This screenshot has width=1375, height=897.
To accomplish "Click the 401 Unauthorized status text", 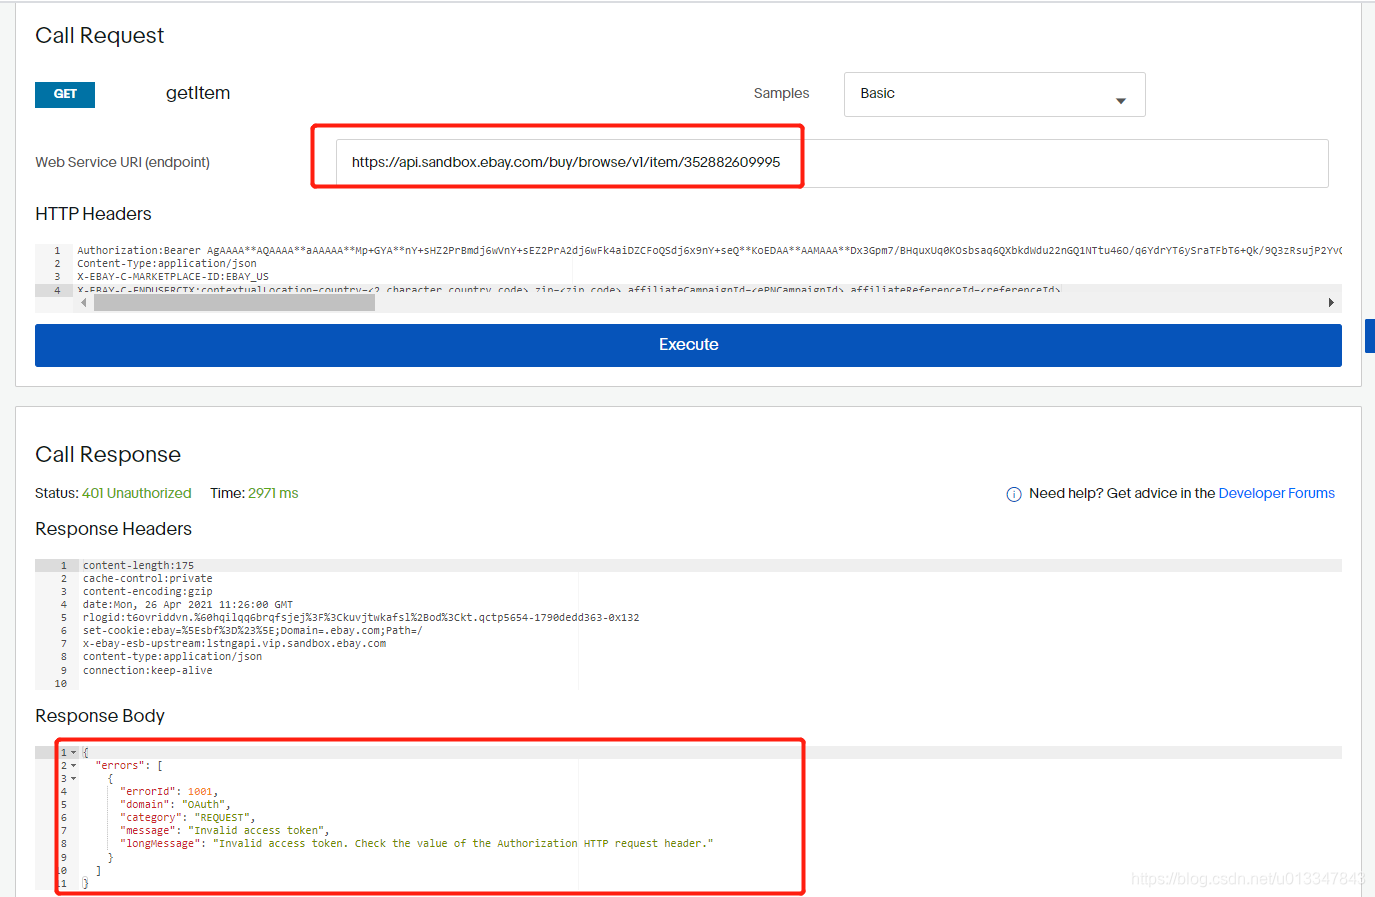I will pos(136,493).
